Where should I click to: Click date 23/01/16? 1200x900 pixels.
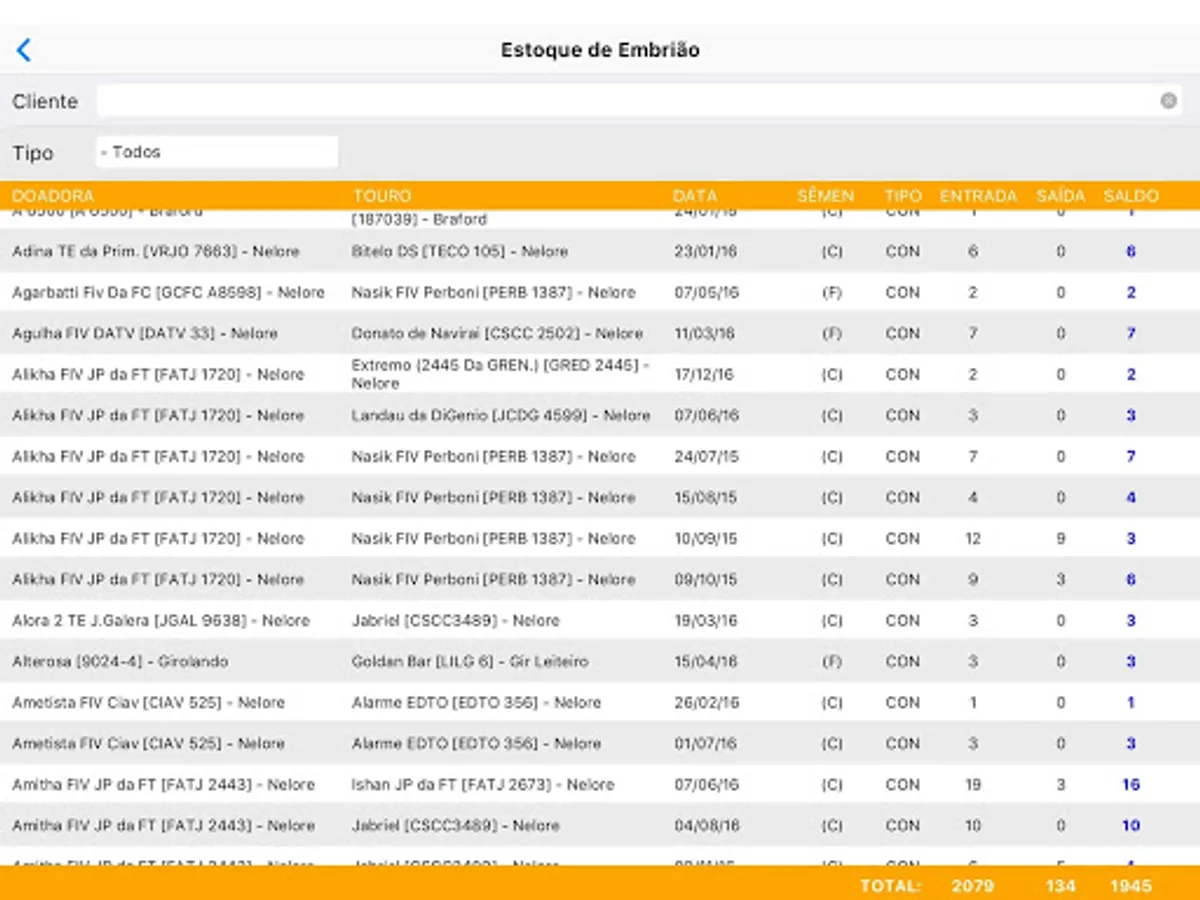(x=705, y=251)
